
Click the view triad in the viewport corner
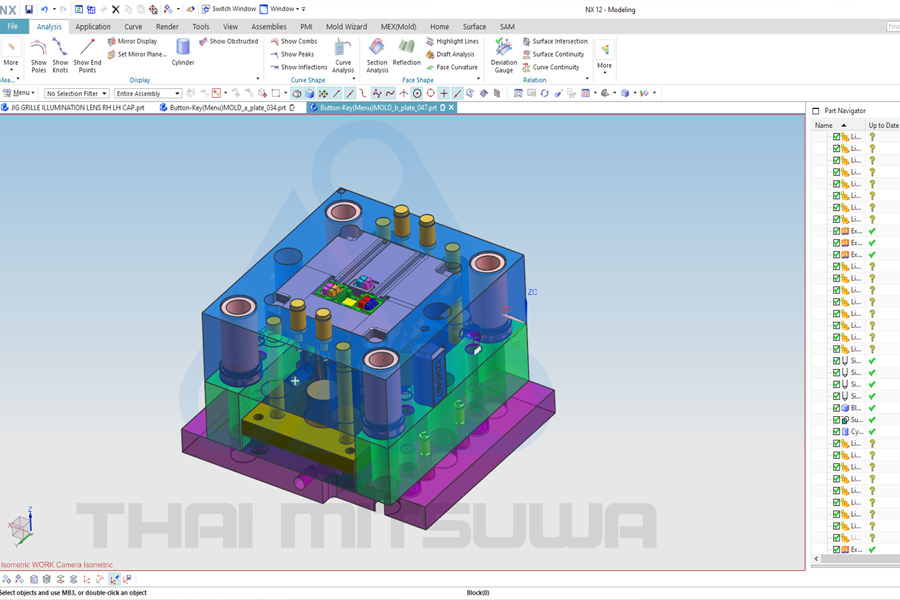22,526
